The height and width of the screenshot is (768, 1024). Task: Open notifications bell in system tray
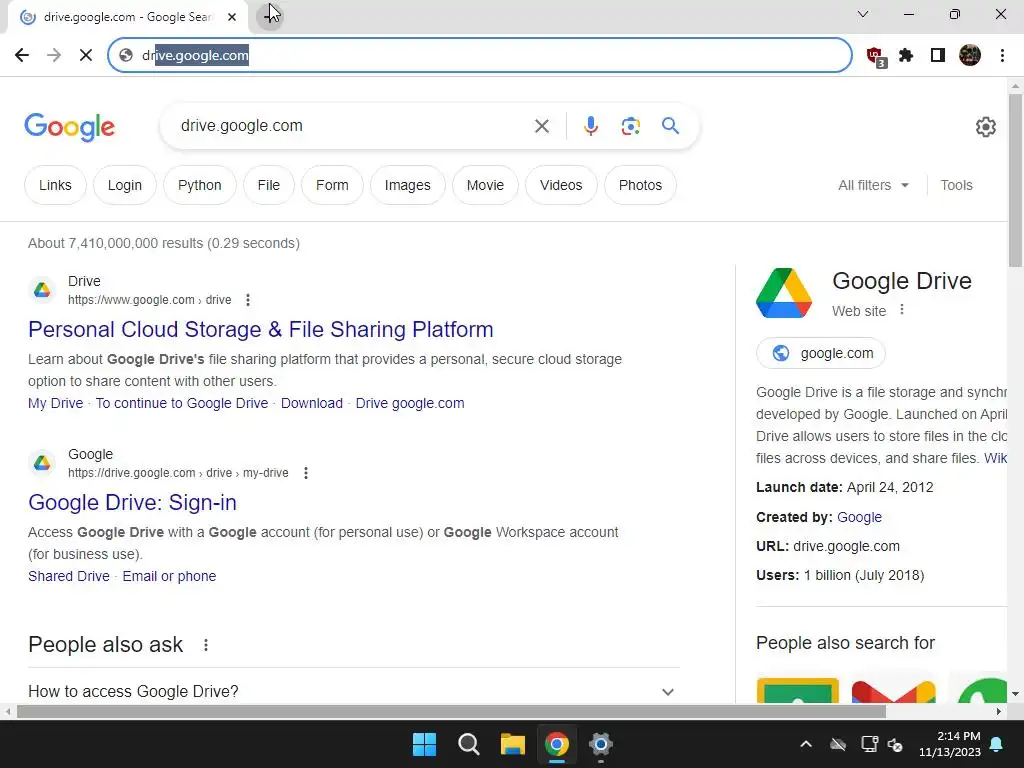pos(997,744)
